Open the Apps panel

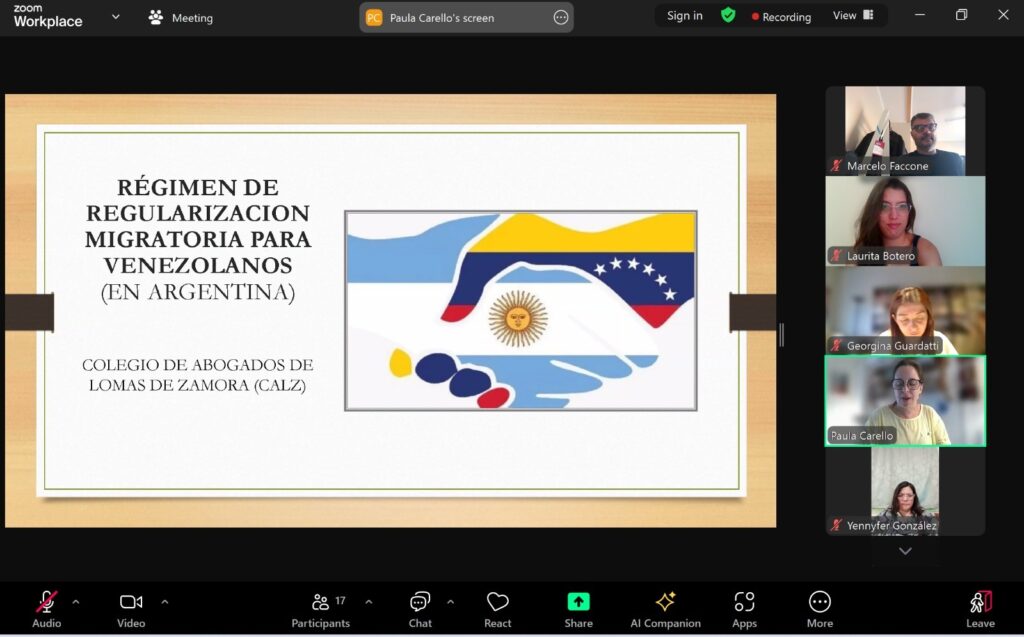click(x=744, y=609)
